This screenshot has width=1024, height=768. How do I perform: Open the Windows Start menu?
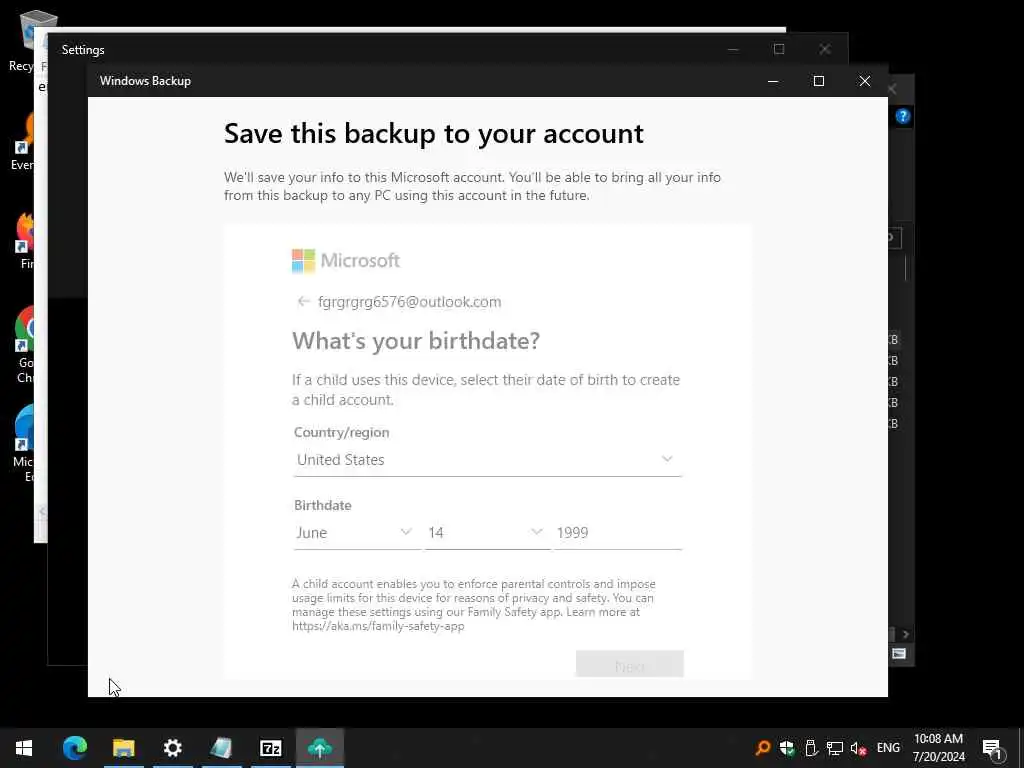click(x=24, y=748)
